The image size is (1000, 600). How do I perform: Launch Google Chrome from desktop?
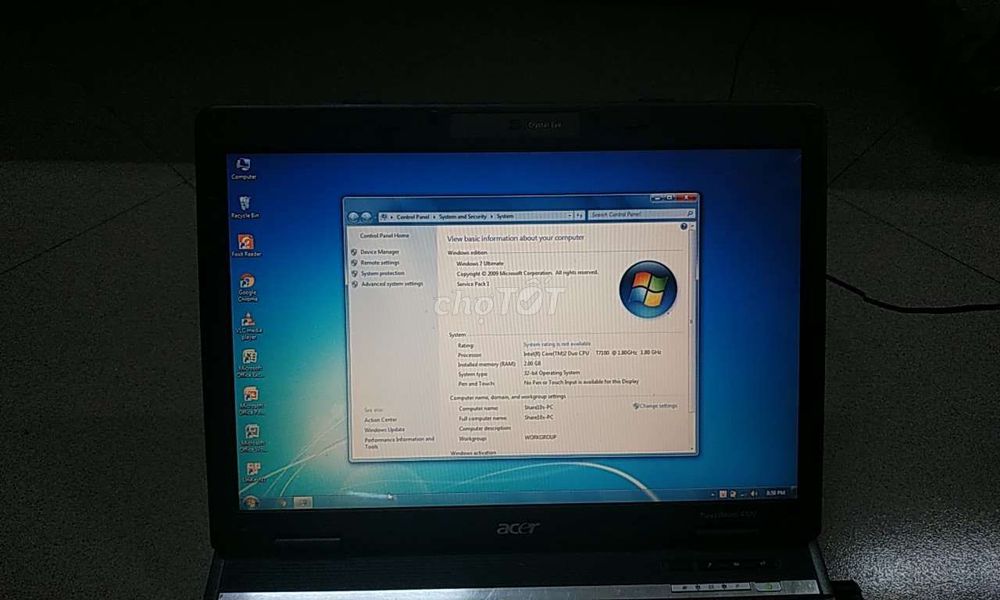pos(247,288)
